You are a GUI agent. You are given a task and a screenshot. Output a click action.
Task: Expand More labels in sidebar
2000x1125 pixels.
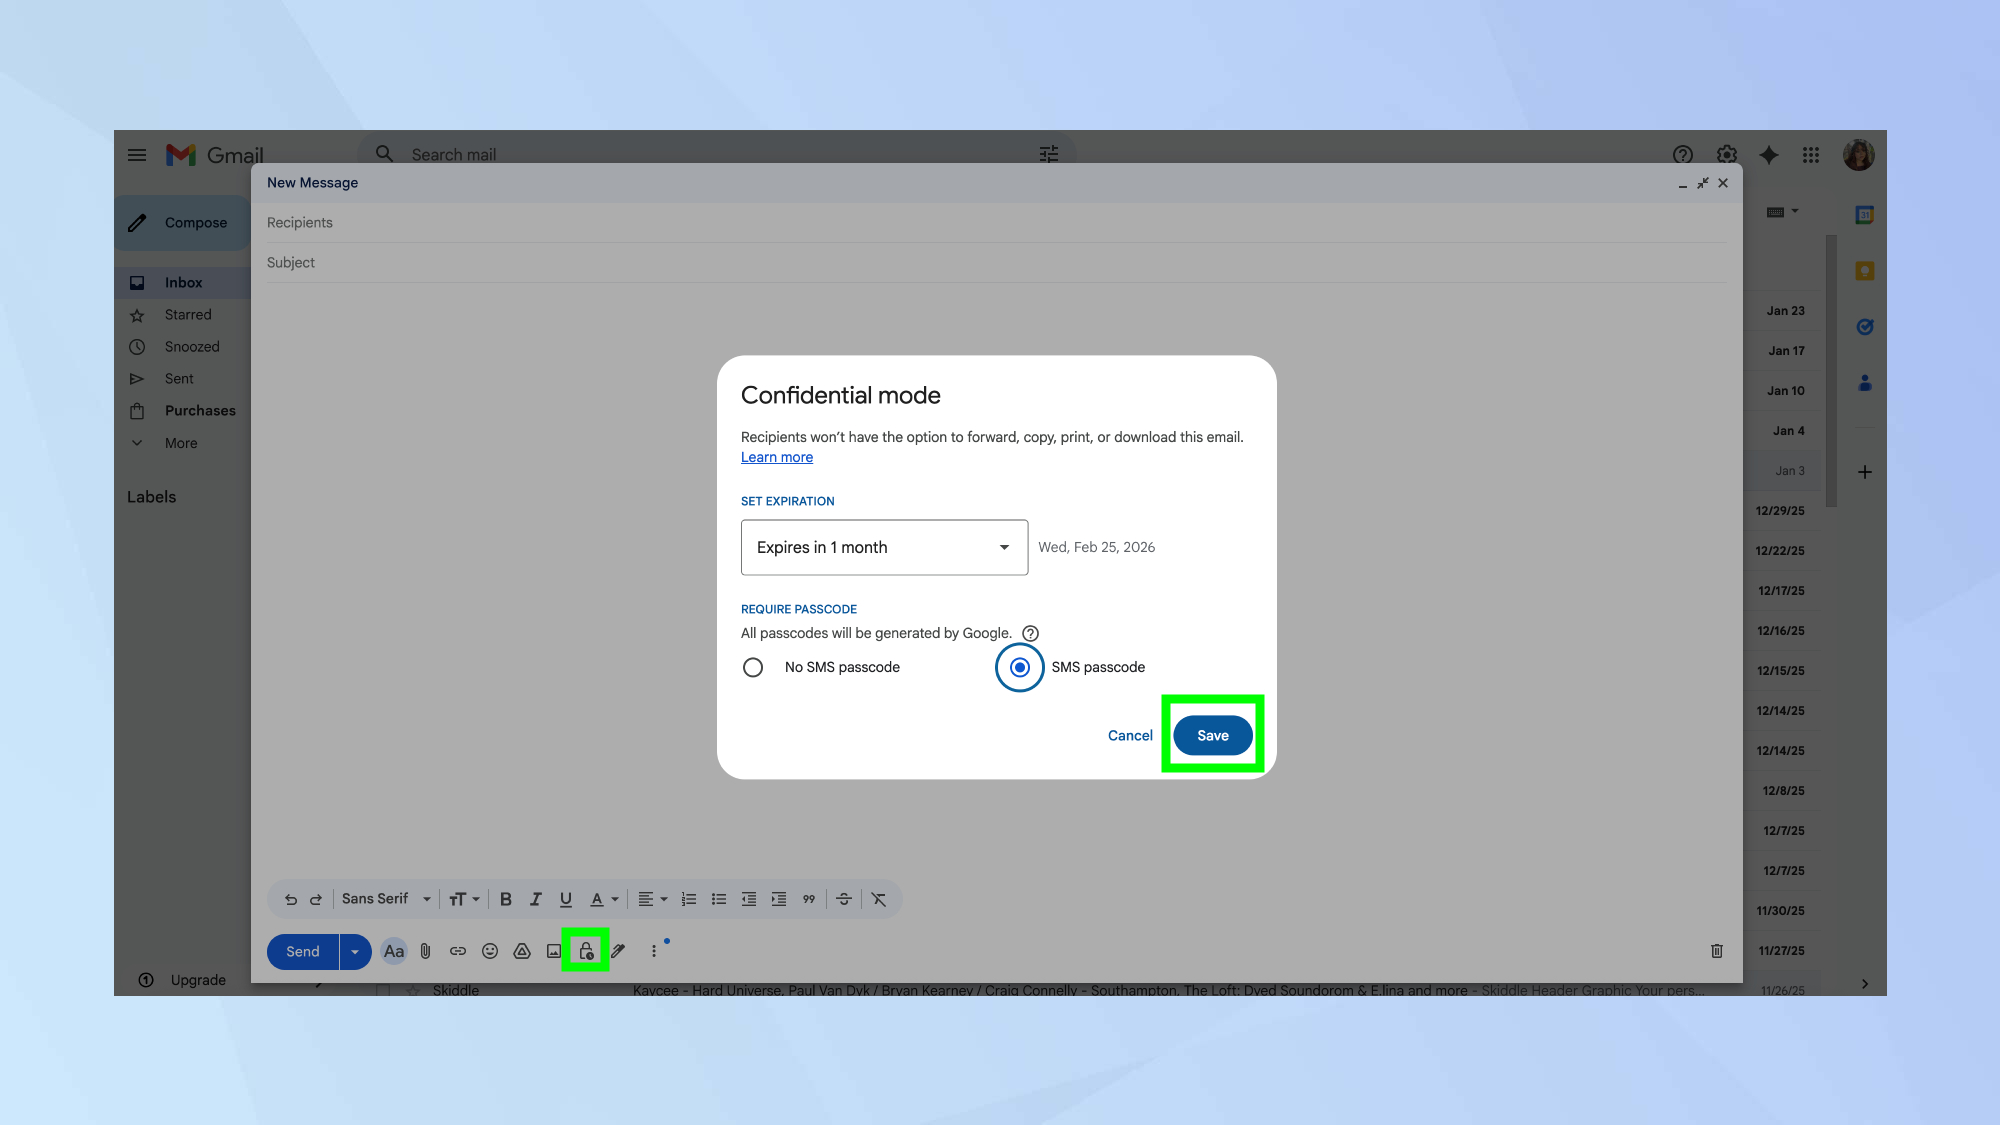pyautogui.click(x=180, y=442)
